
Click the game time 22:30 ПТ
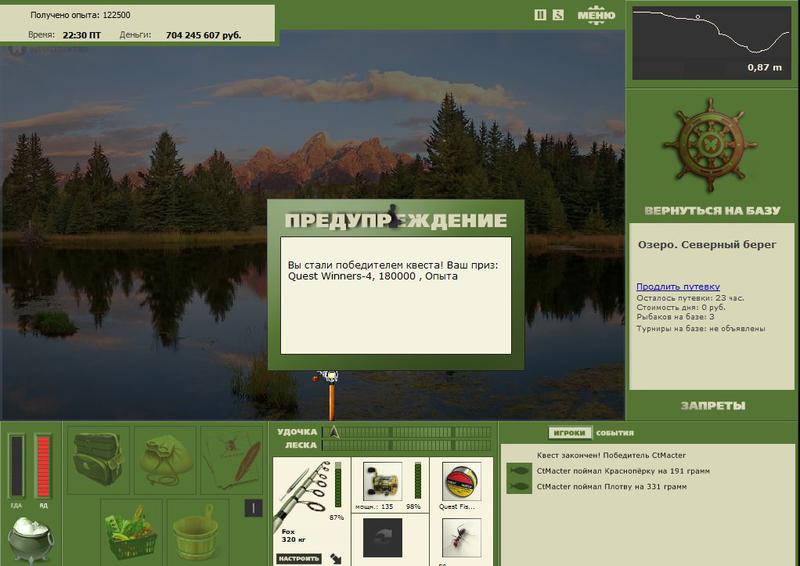point(82,35)
